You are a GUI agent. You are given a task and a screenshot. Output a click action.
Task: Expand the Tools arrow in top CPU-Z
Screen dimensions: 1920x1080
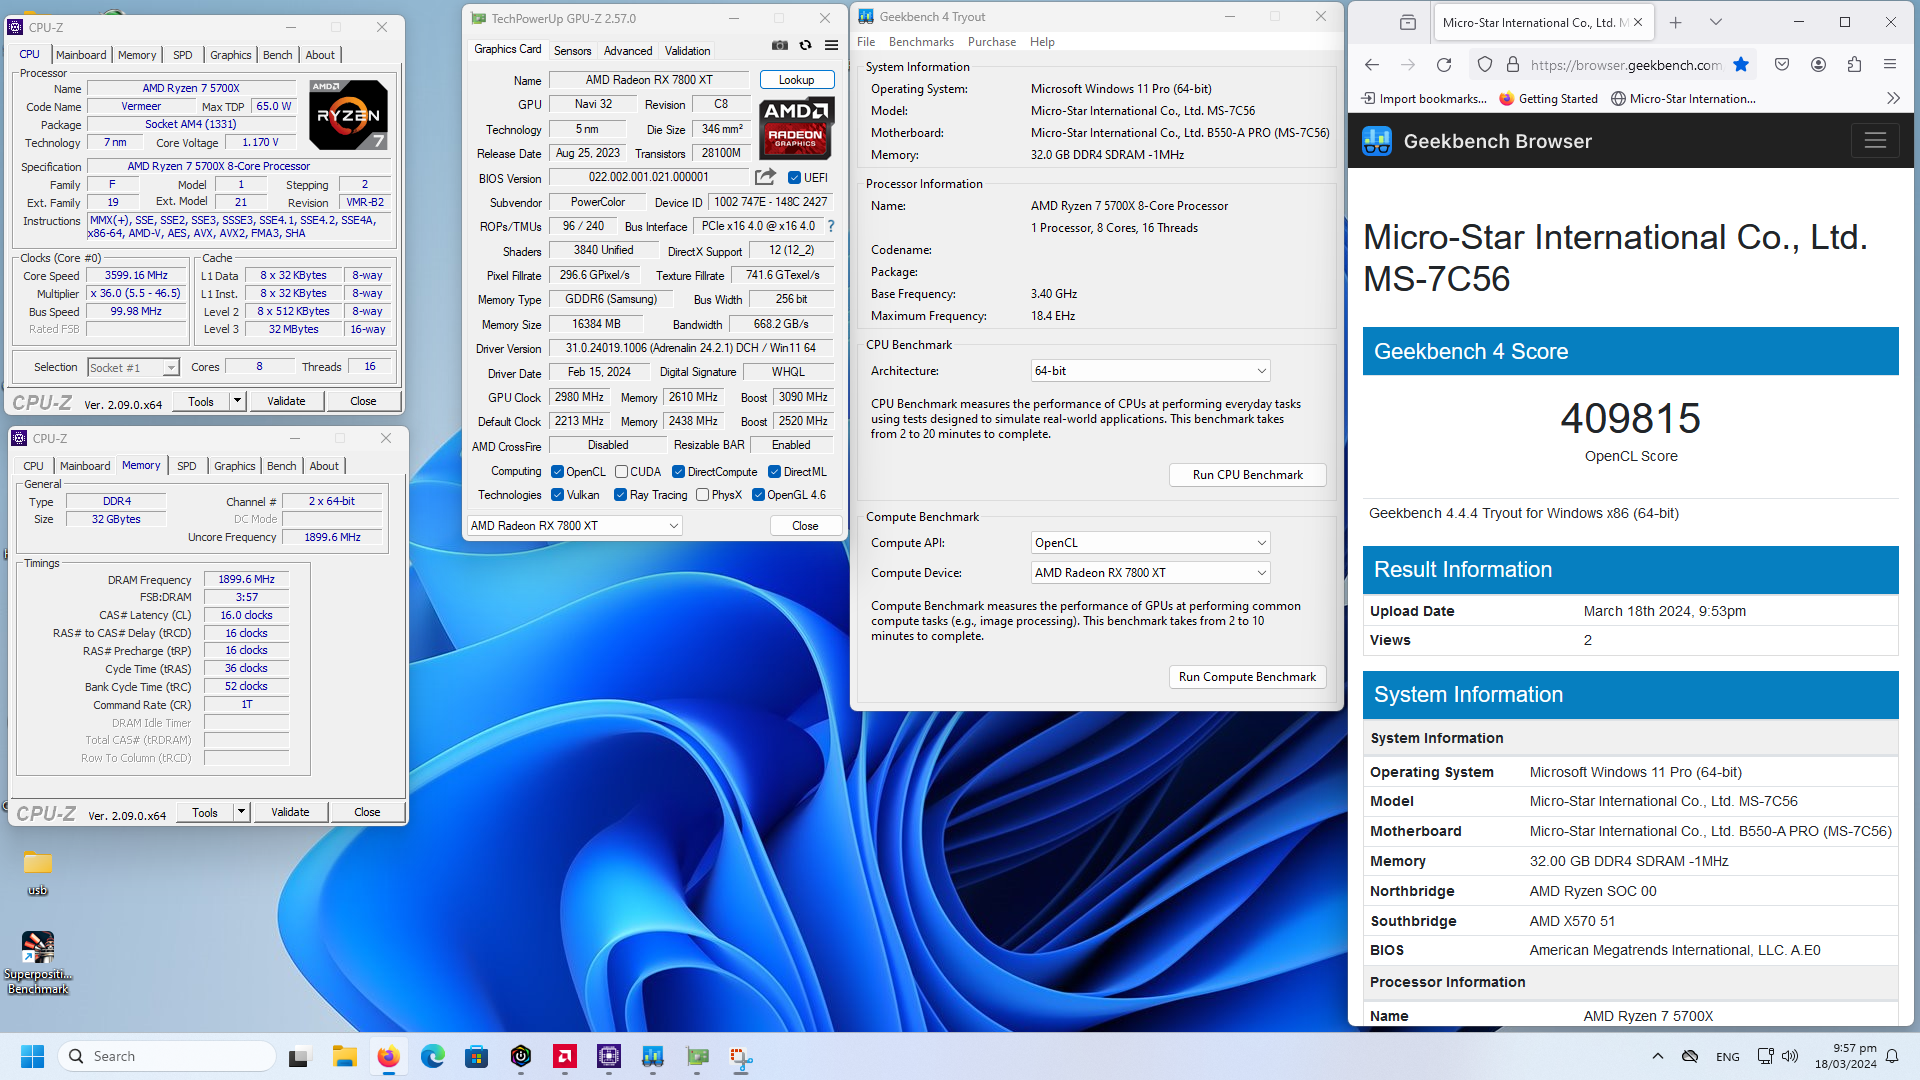(x=238, y=401)
